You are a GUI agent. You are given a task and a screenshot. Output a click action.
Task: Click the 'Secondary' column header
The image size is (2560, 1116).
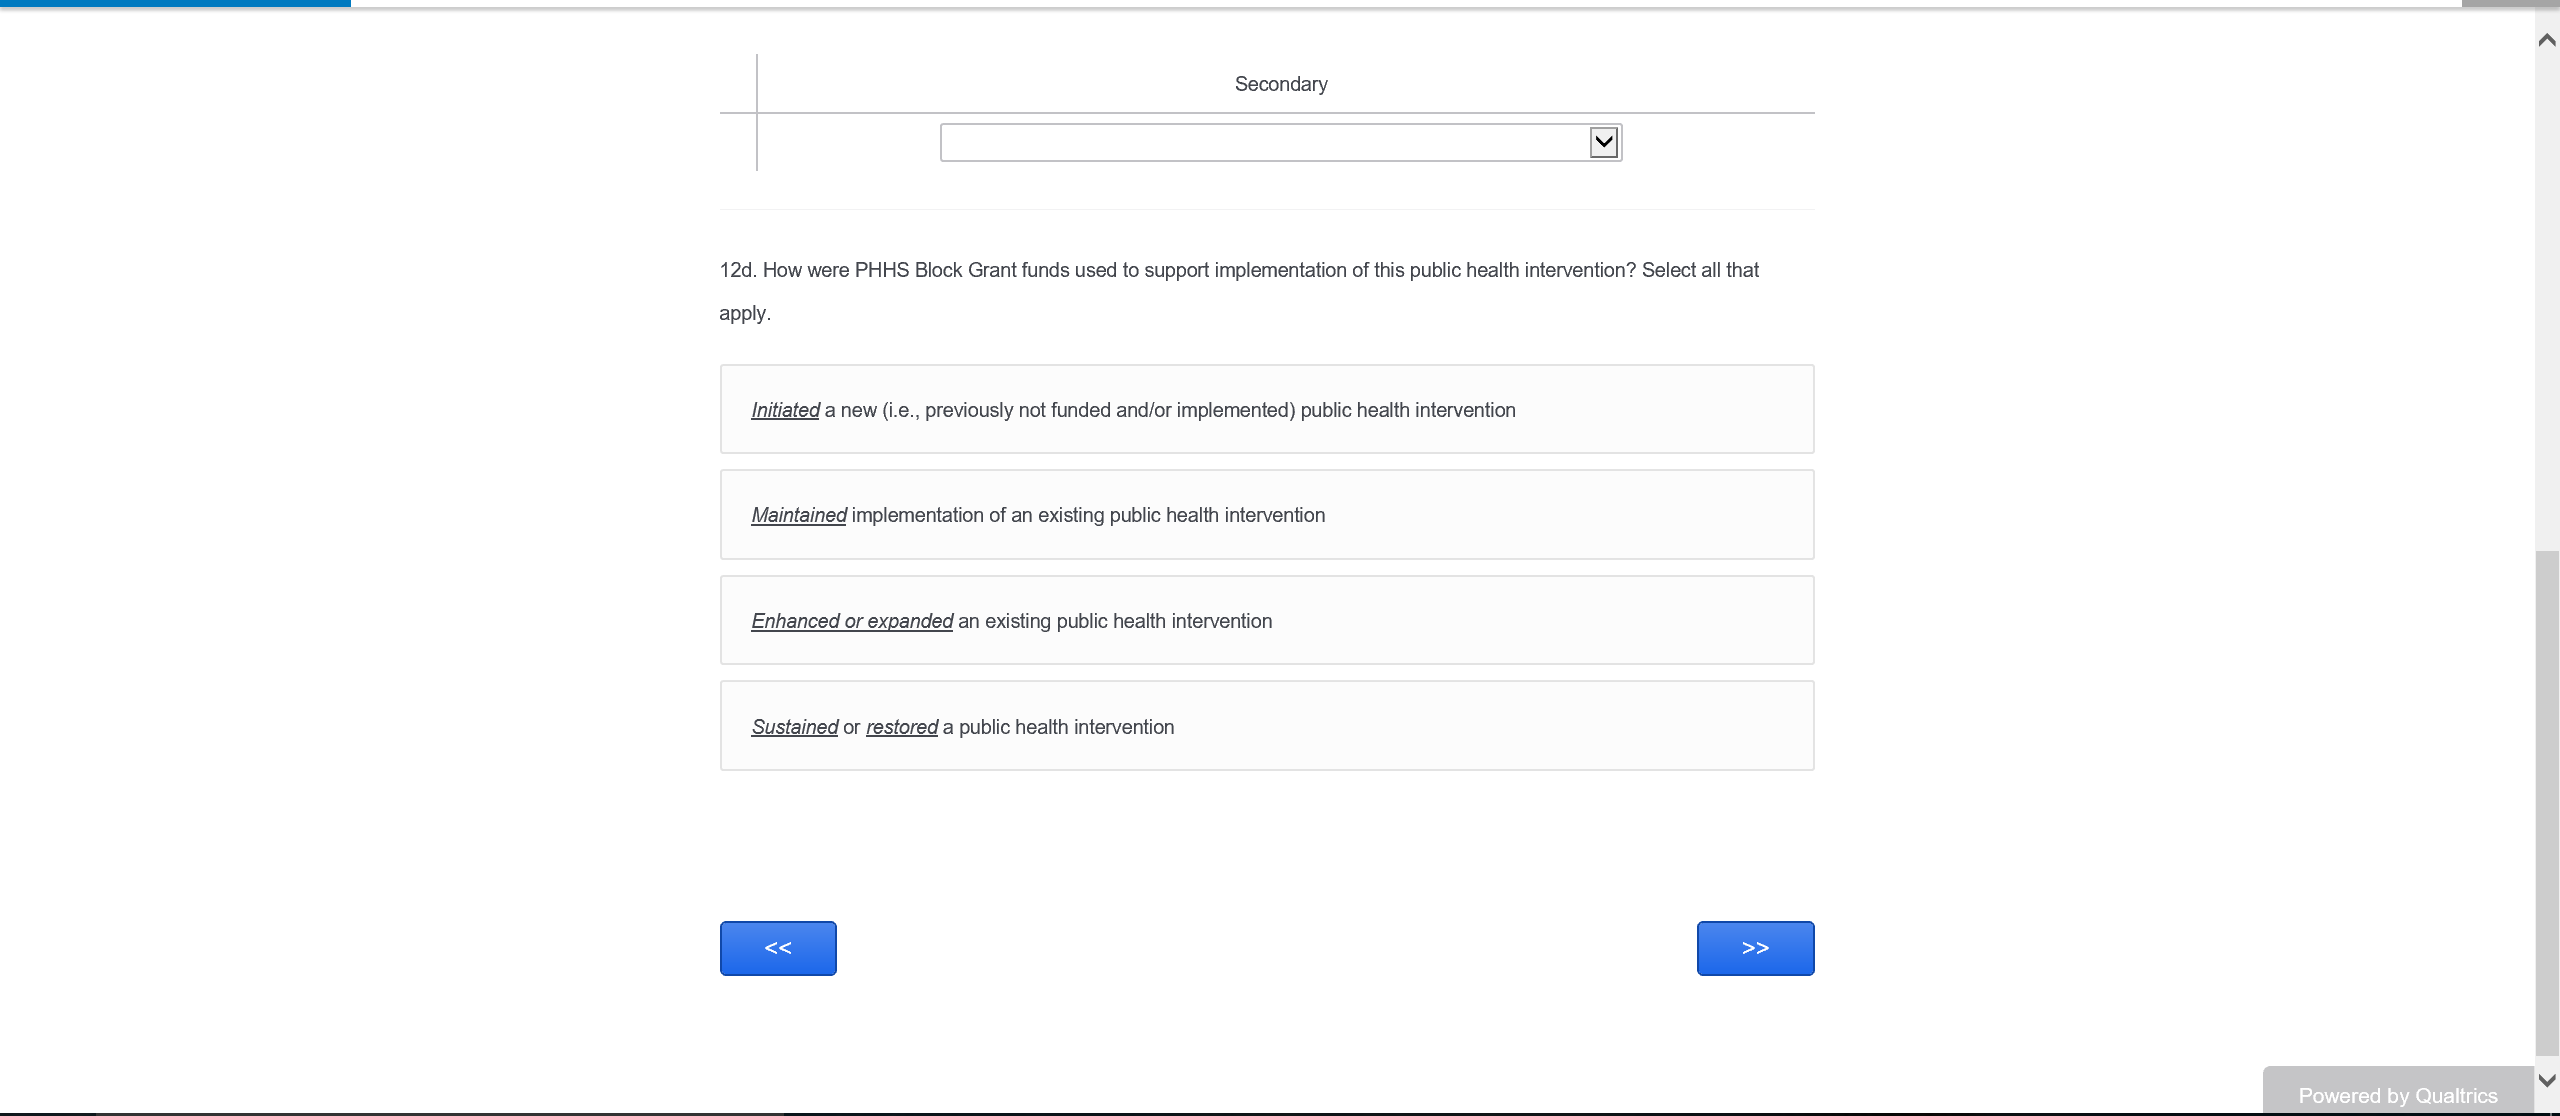click(1280, 84)
